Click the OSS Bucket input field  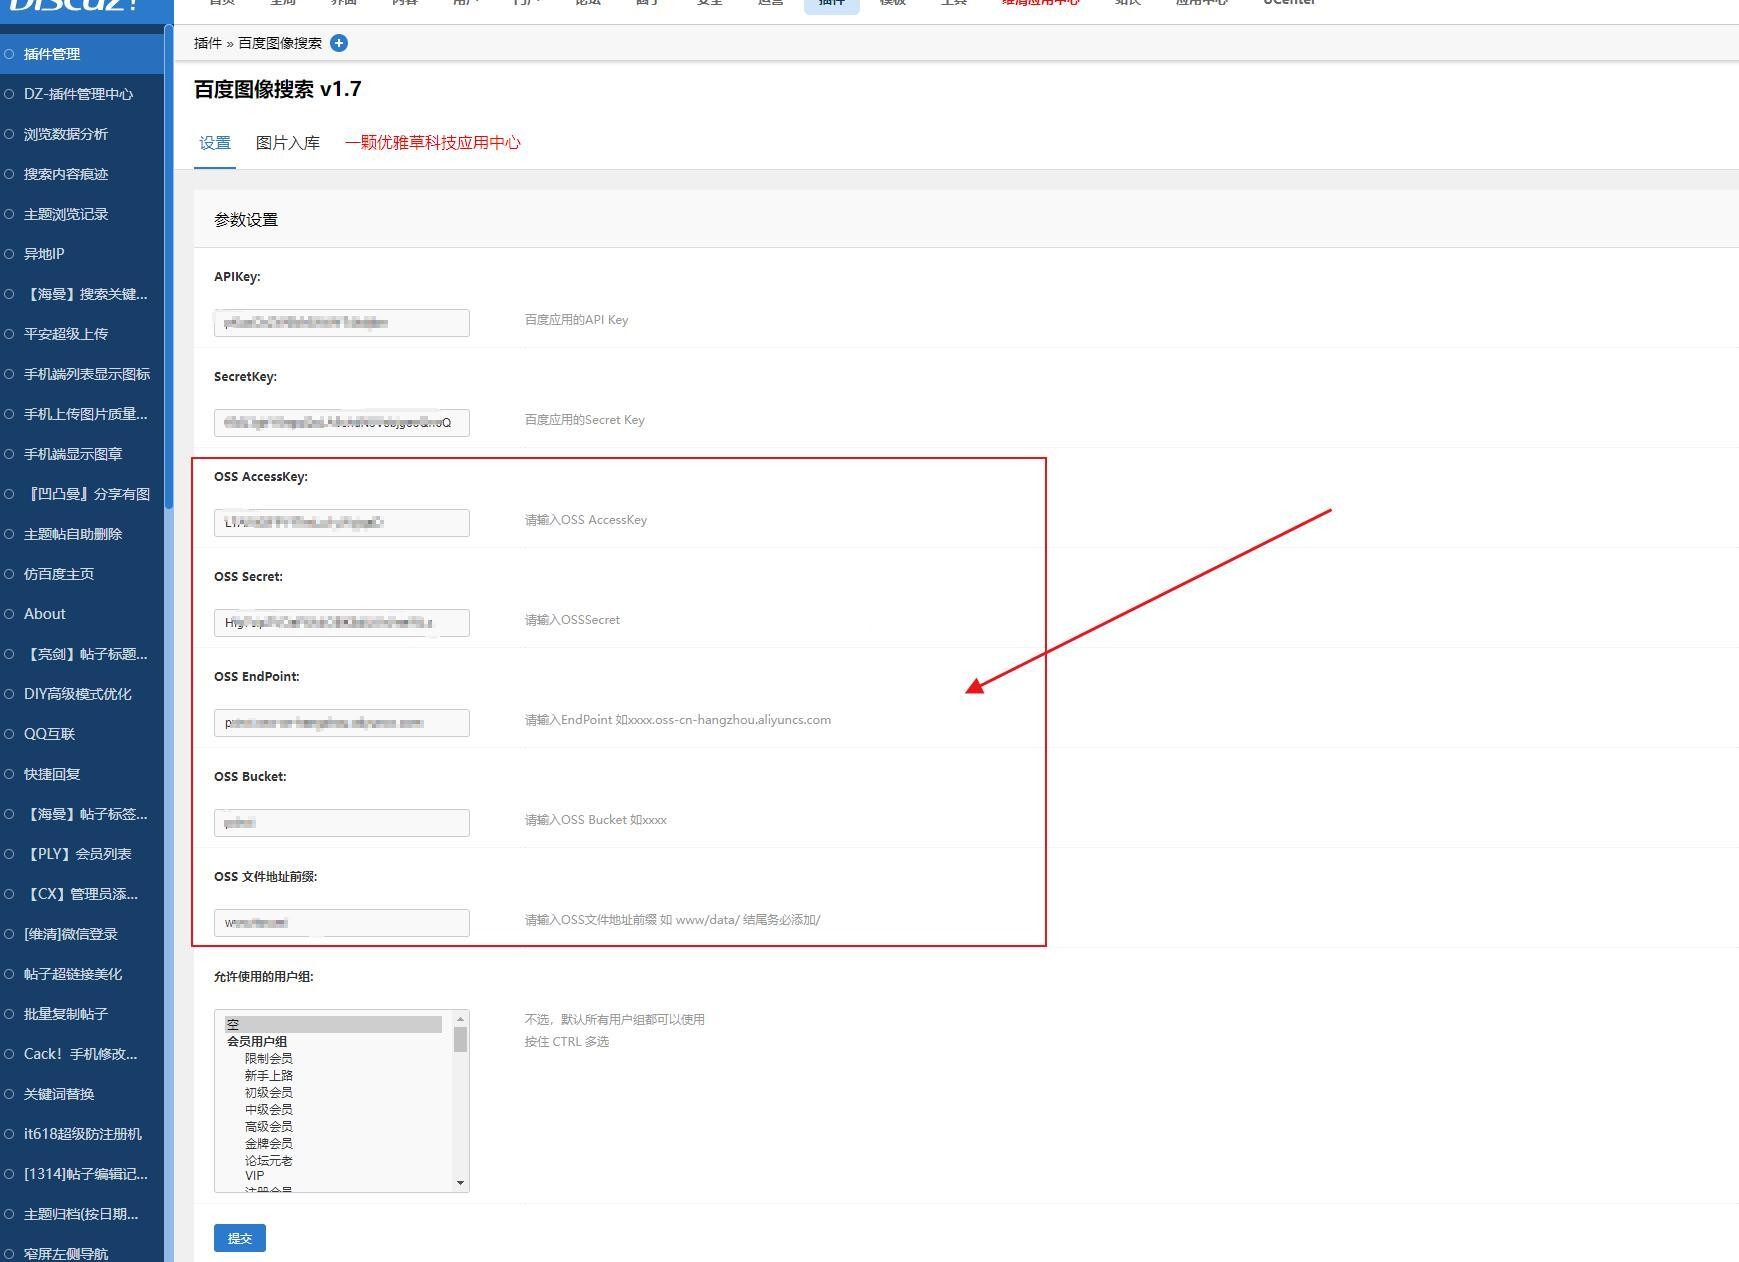tap(342, 823)
